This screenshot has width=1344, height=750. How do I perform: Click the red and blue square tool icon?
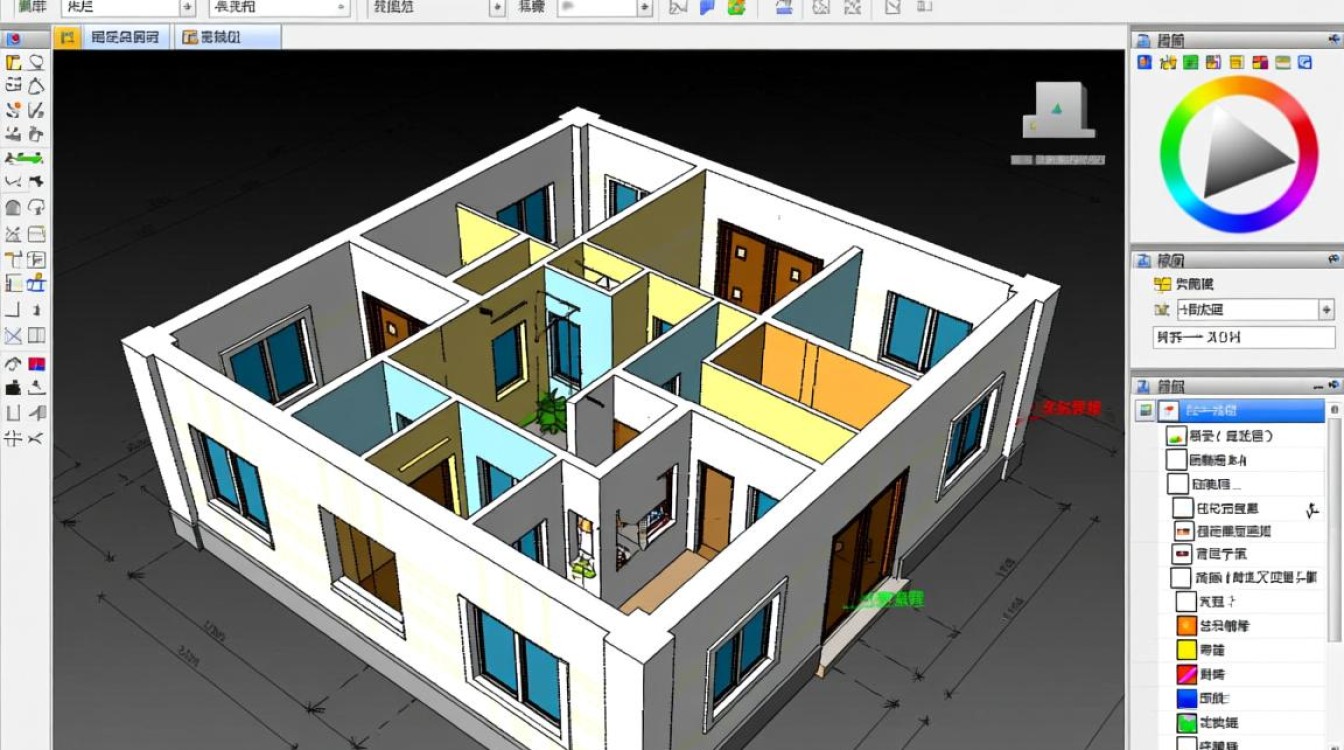coord(37,363)
